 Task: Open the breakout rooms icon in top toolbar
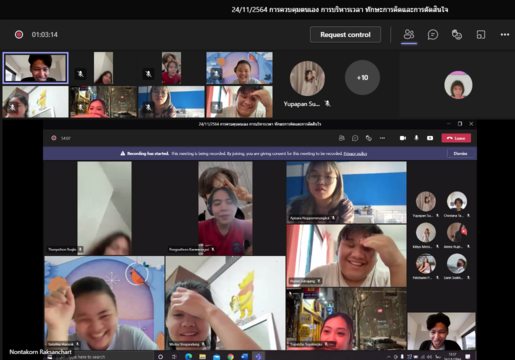click(x=481, y=34)
